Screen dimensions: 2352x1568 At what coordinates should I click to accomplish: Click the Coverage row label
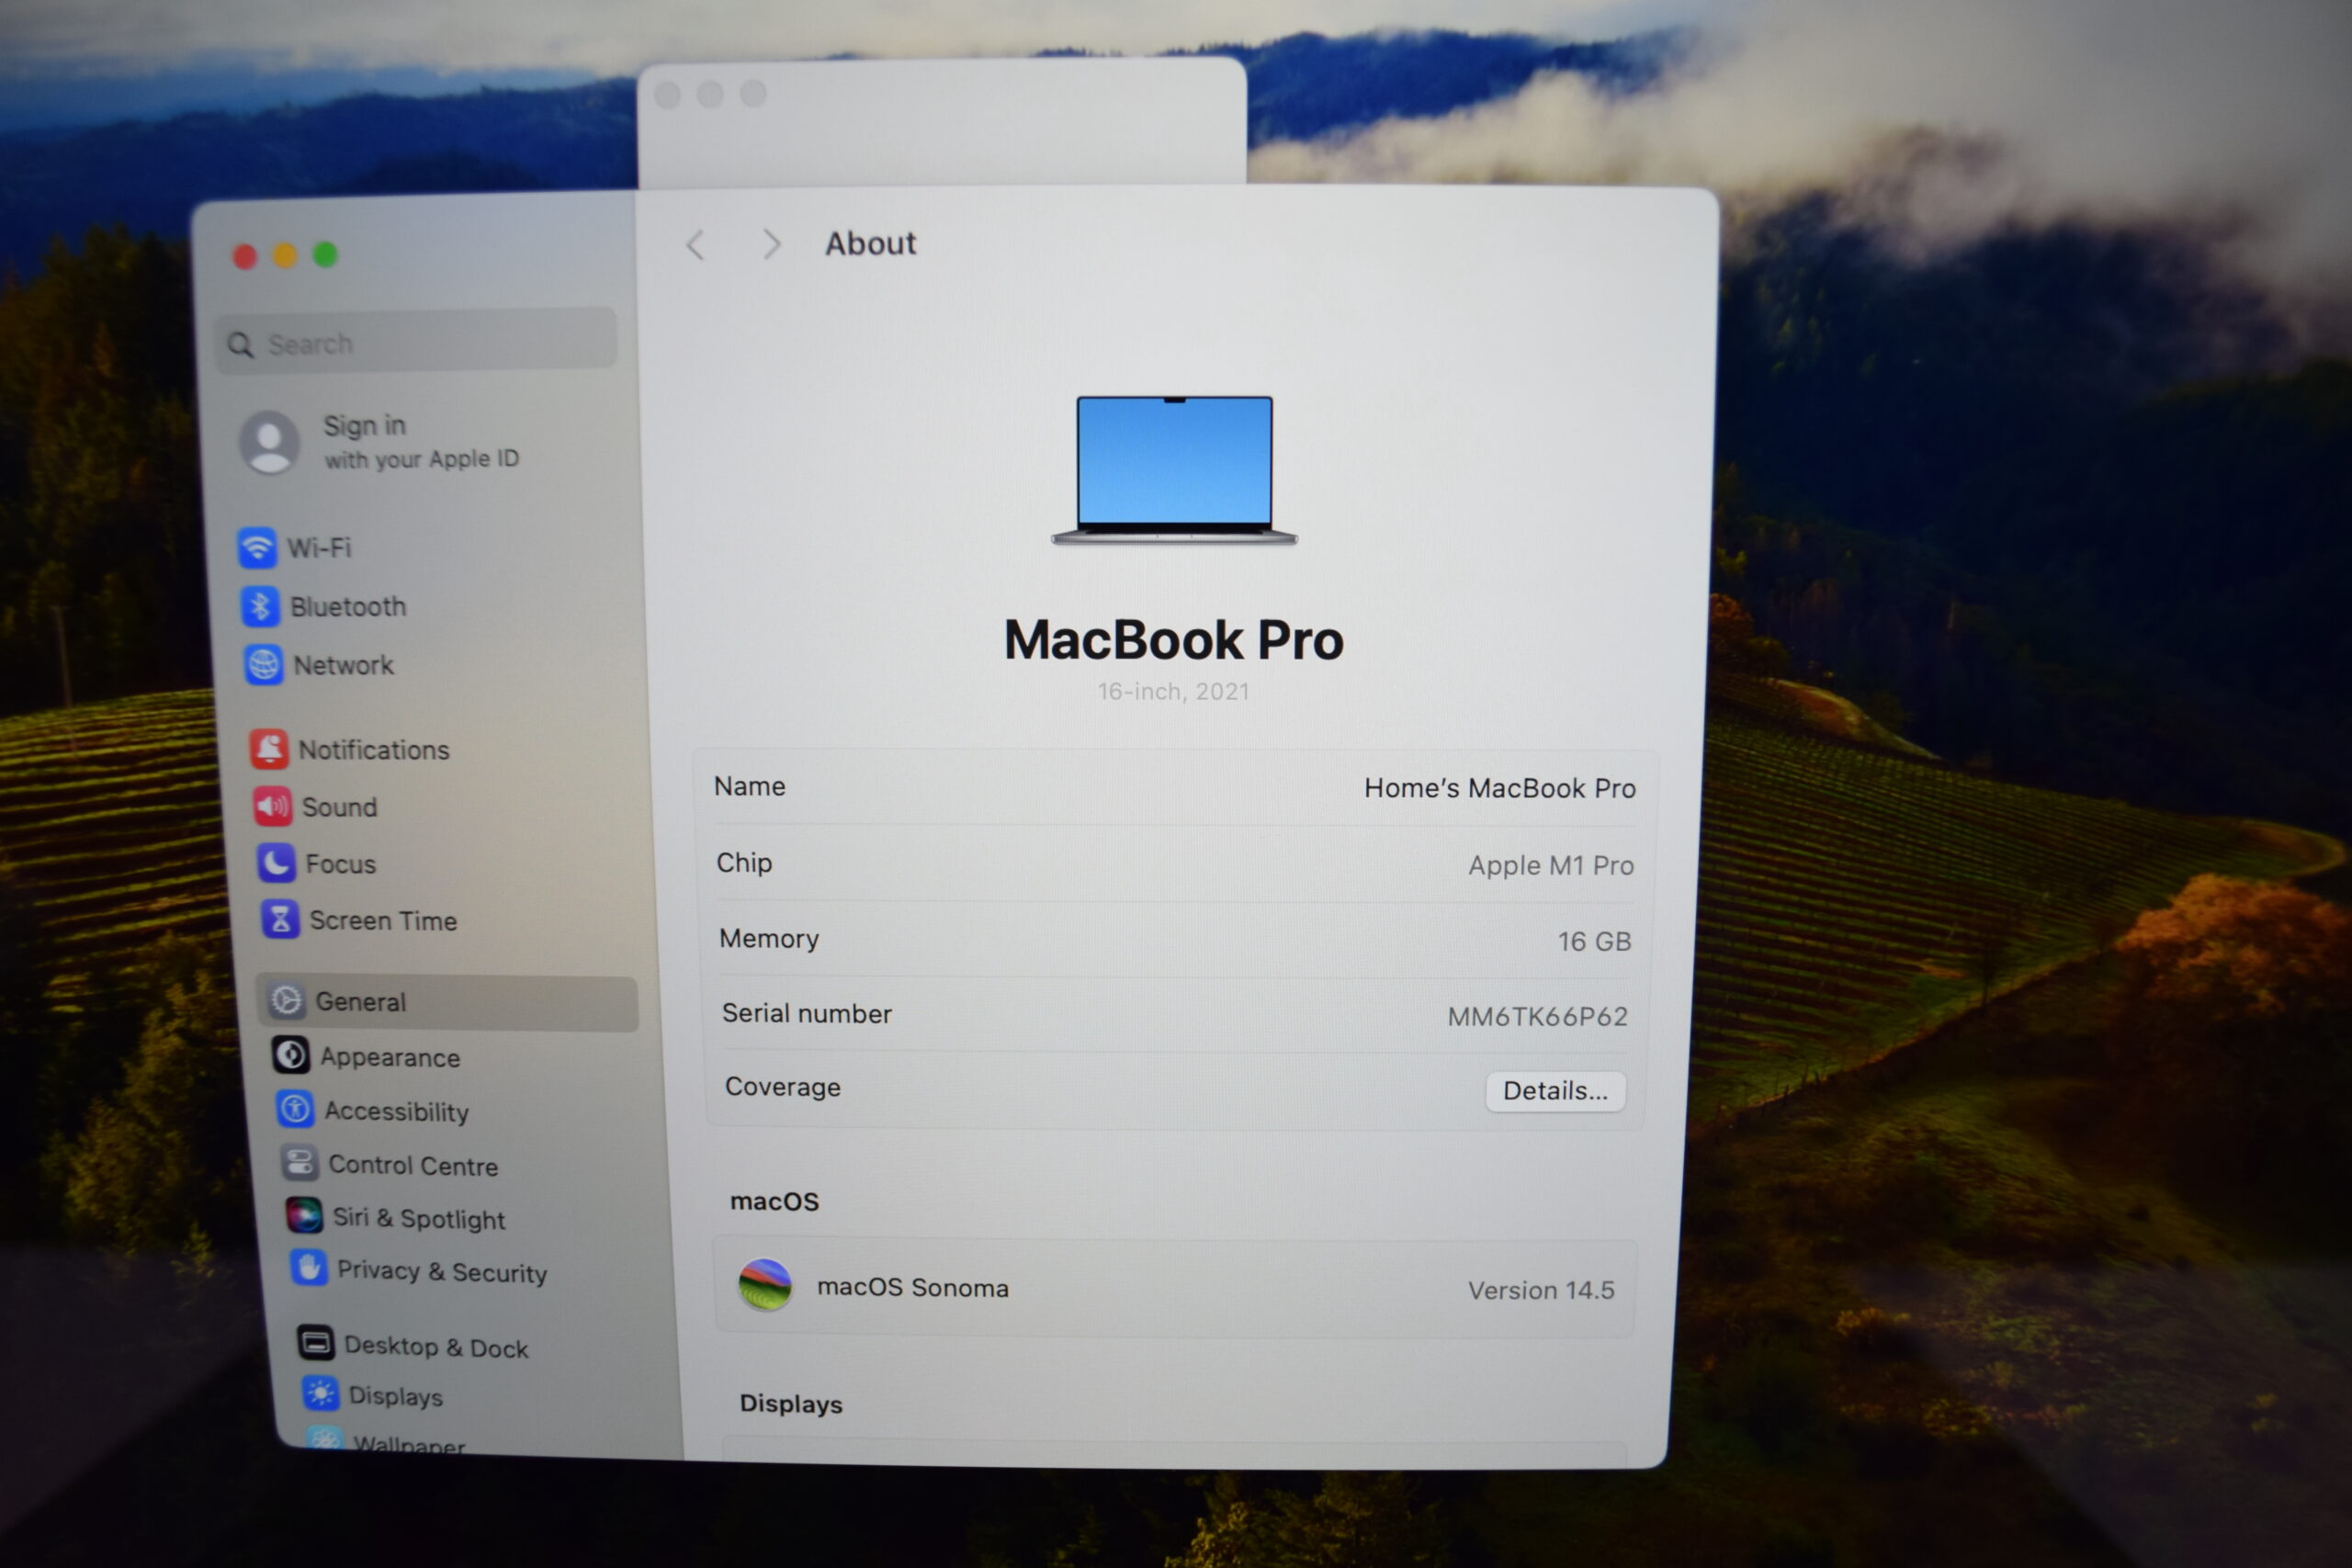pos(782,1087)
